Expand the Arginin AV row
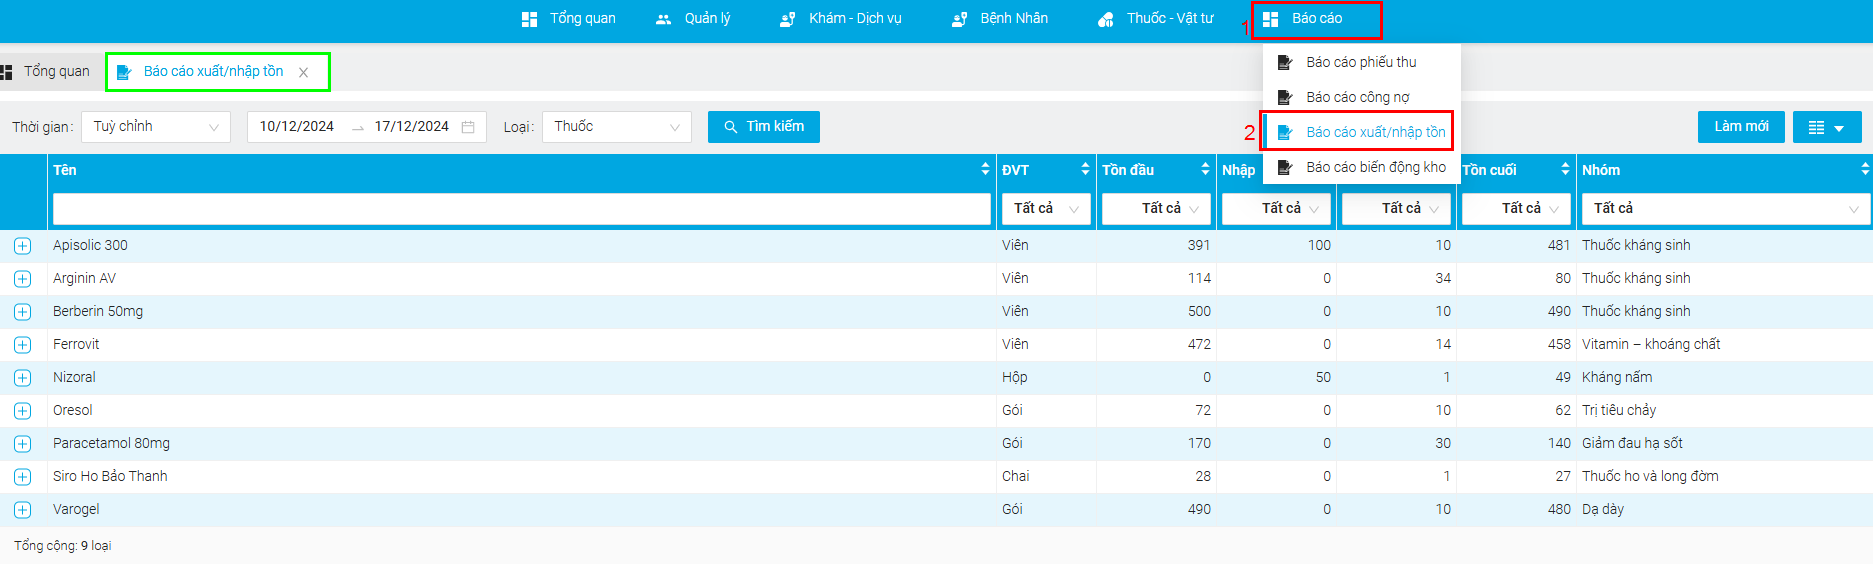 23,279
